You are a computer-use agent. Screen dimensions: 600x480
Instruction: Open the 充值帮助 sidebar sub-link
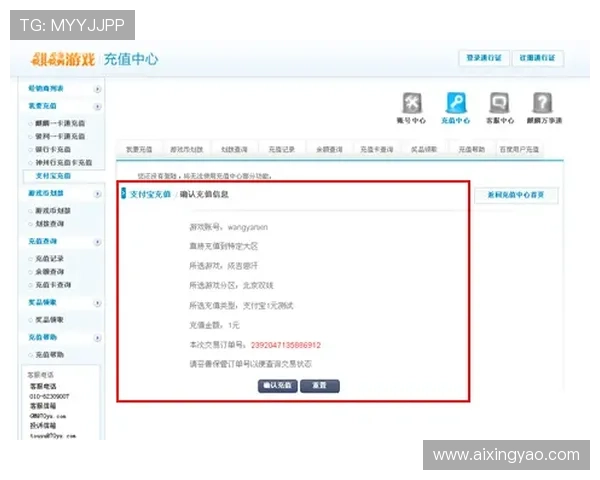coord(49,355)
